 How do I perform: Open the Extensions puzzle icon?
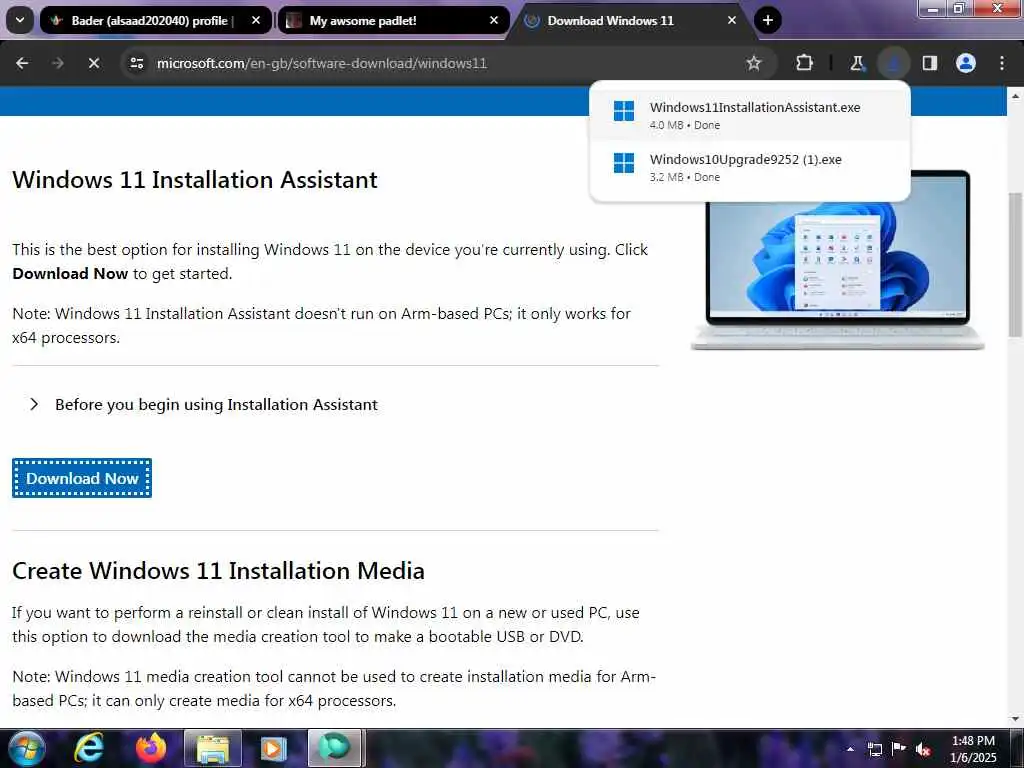(x=805, y=63)
